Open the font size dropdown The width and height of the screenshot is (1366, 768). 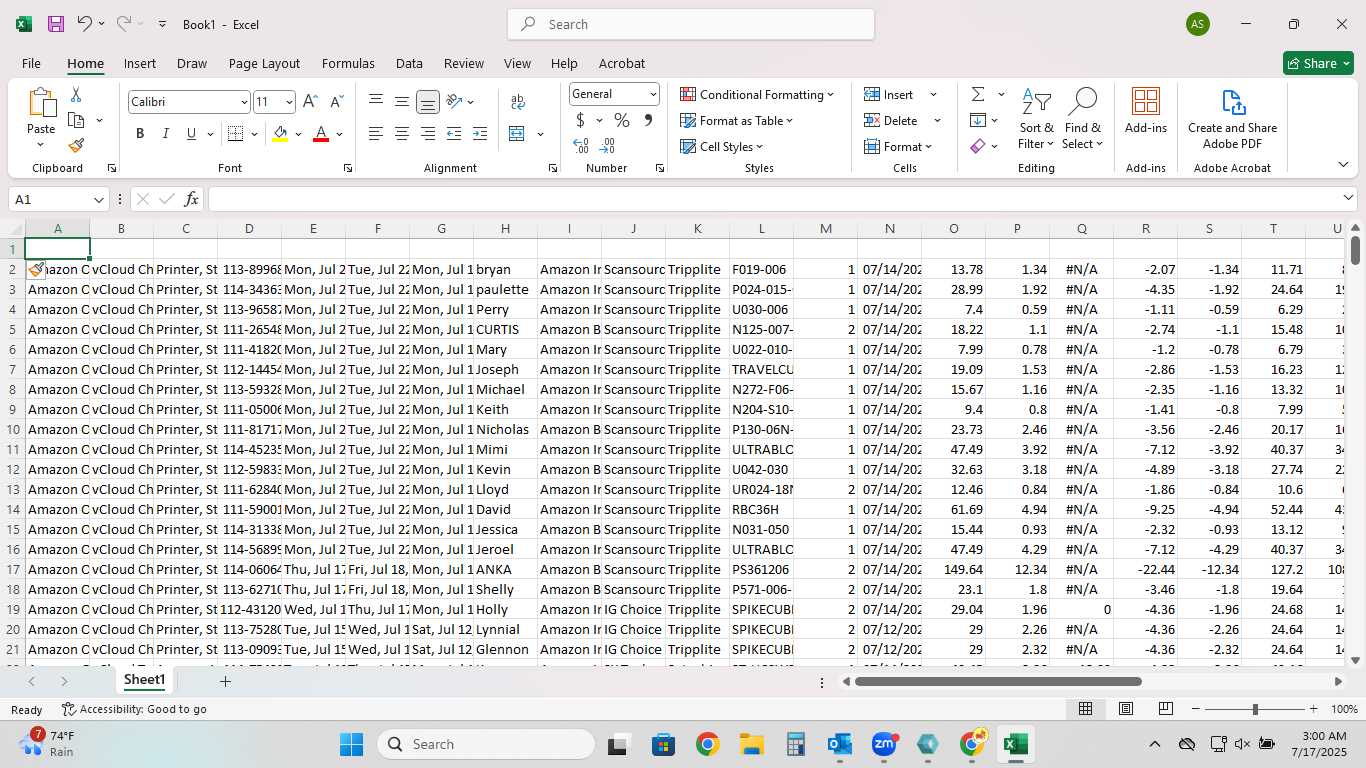[x=289, y=102]
